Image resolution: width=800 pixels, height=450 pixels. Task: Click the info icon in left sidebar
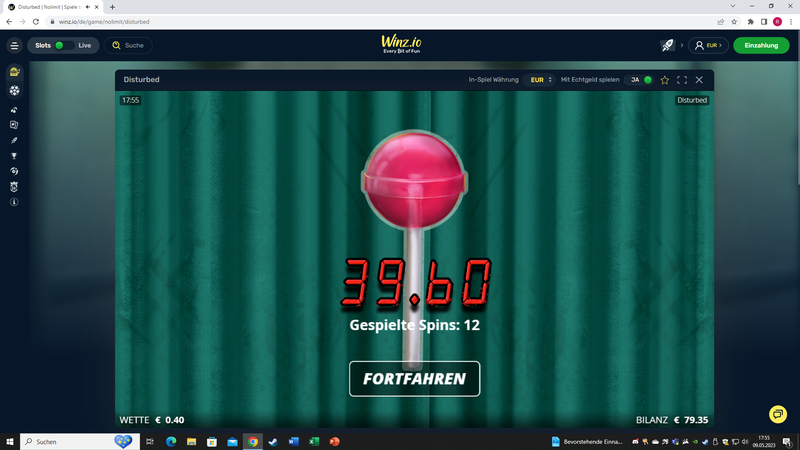[14, 201]
